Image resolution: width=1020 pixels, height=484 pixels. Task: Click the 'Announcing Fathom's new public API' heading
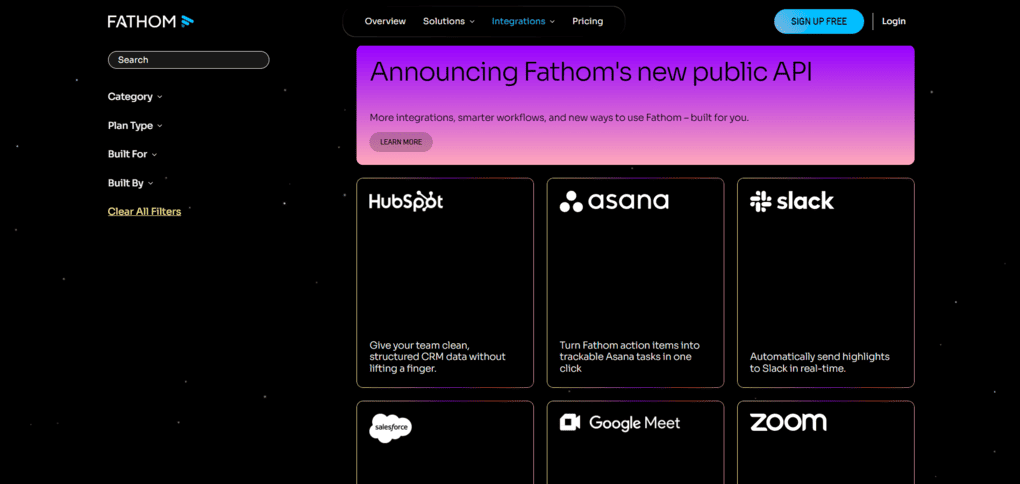click(591, 72)
